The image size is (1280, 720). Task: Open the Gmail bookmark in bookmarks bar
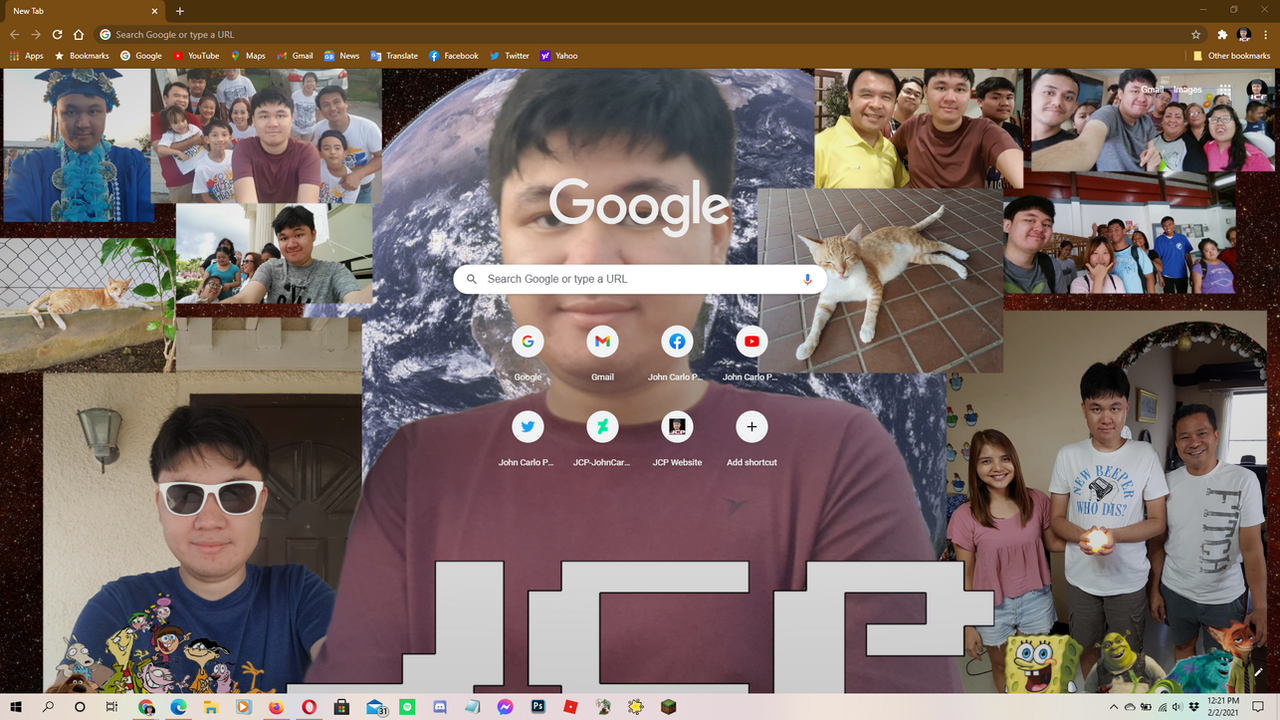tap(295, 56)
